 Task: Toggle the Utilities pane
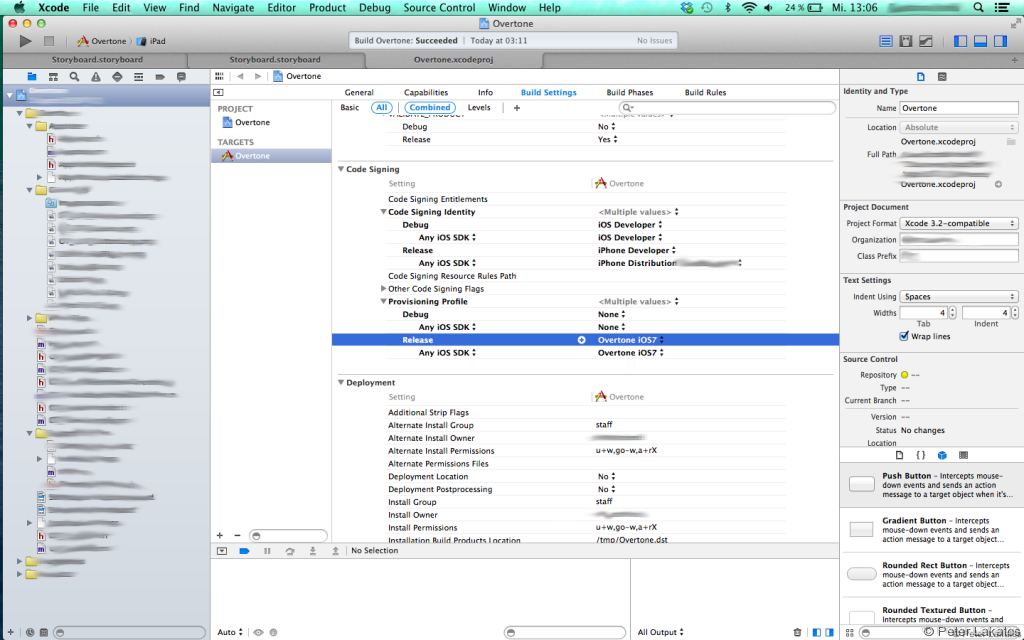pyautogui.click(x=1000, y=41)
